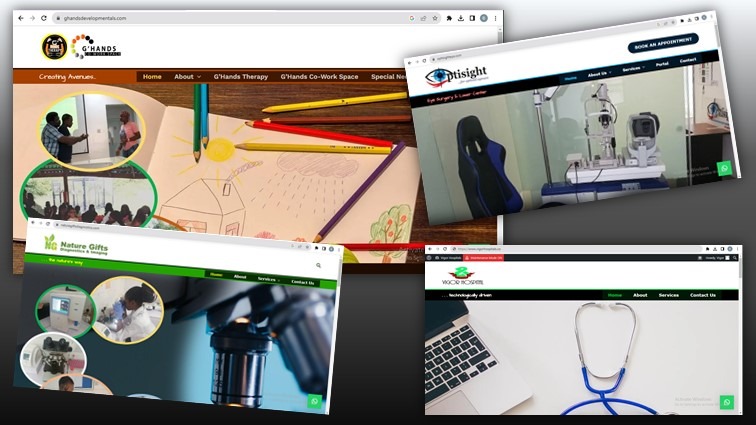
Task: Click the ghandsdevelopmentals.com address bar
Action: 246,18
